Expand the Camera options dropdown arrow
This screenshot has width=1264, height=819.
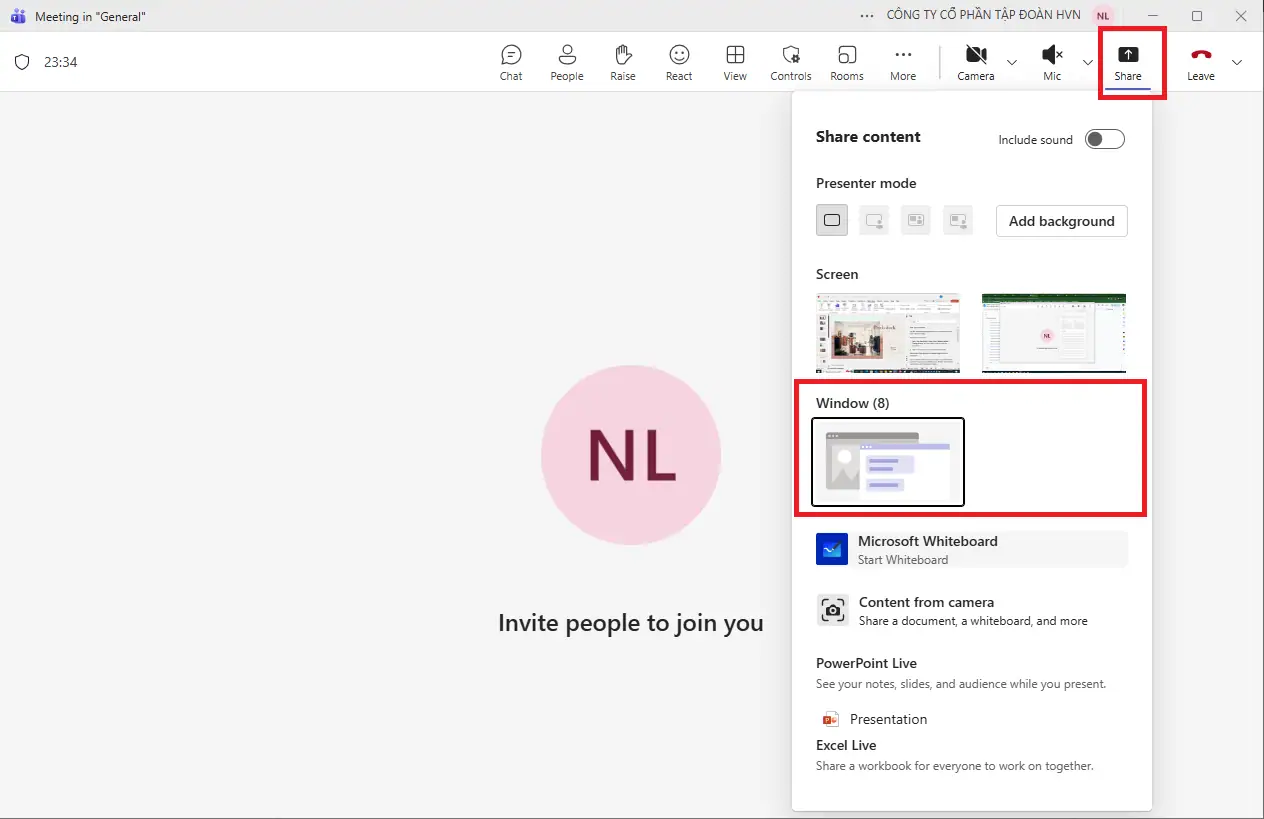click(1012, 62)
